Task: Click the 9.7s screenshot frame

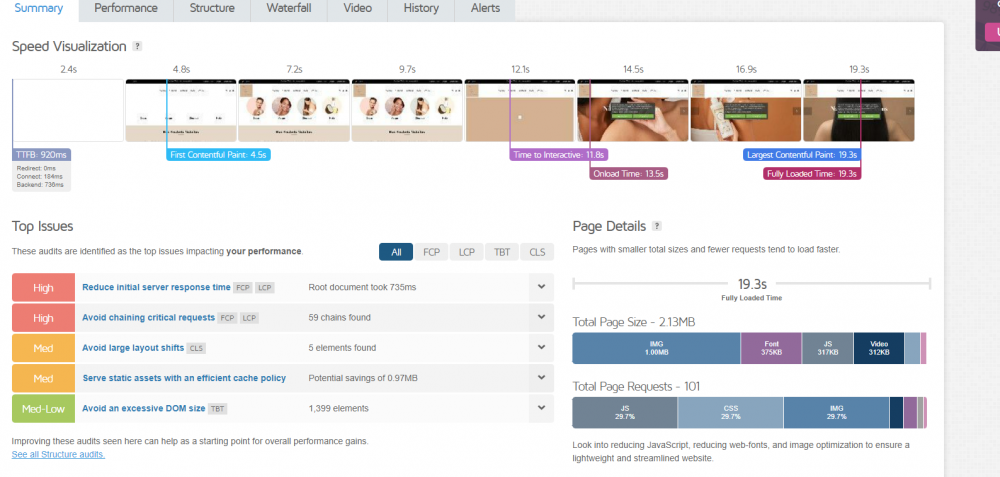Action: [x=407, y=110]
